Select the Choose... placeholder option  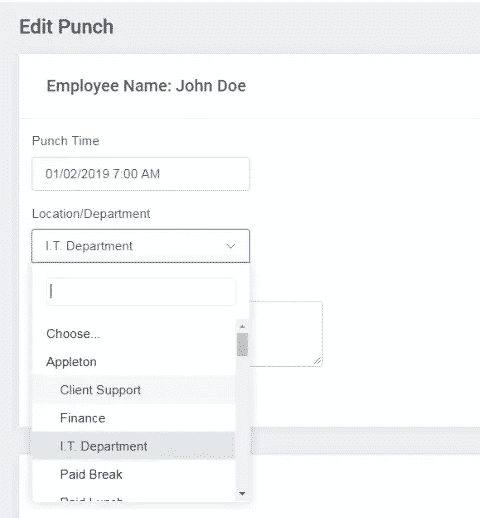coord(134,334)
